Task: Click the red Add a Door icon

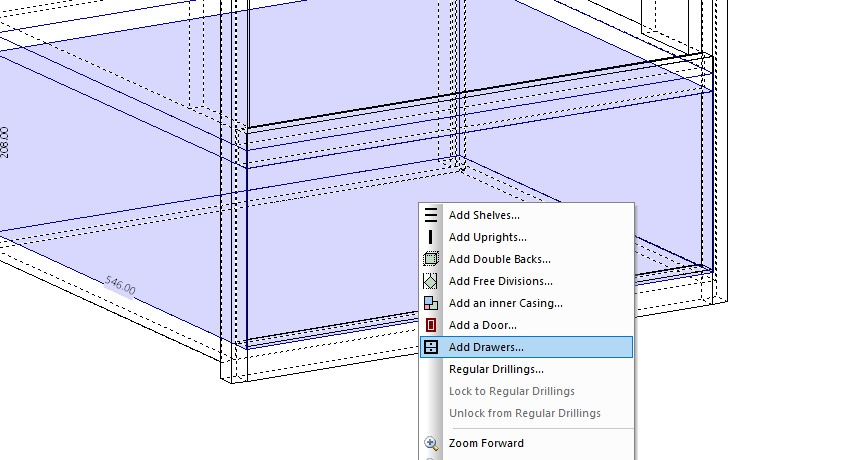Action: pyautogui.click(x=431, y=325)
